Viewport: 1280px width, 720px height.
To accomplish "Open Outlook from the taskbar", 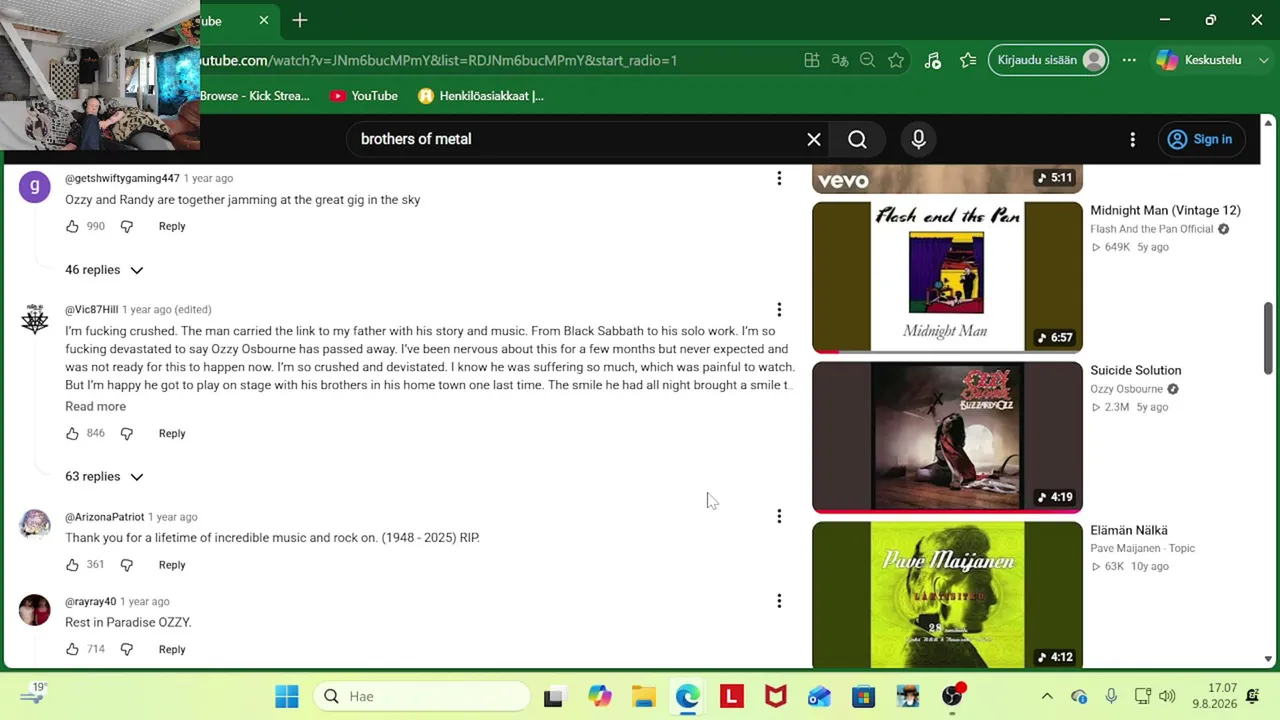I will tap(820, 696).
